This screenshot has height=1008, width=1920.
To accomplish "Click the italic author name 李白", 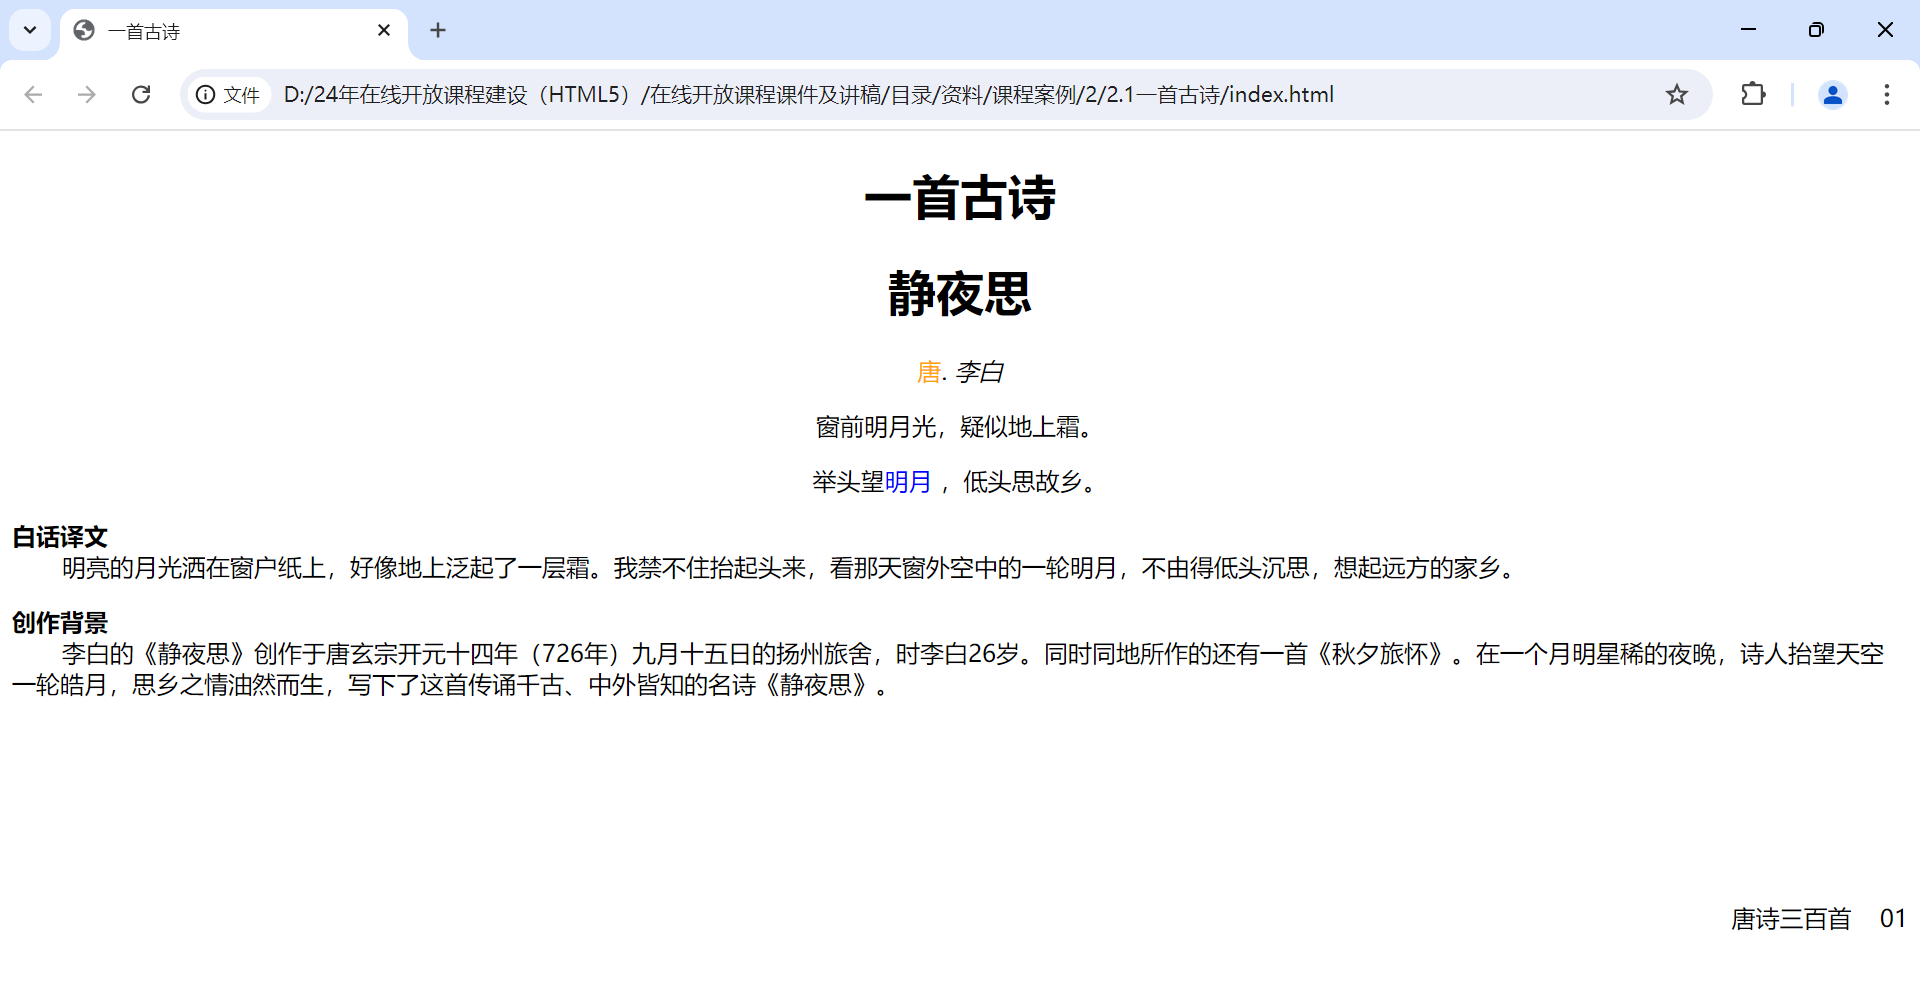I will 979,372.
